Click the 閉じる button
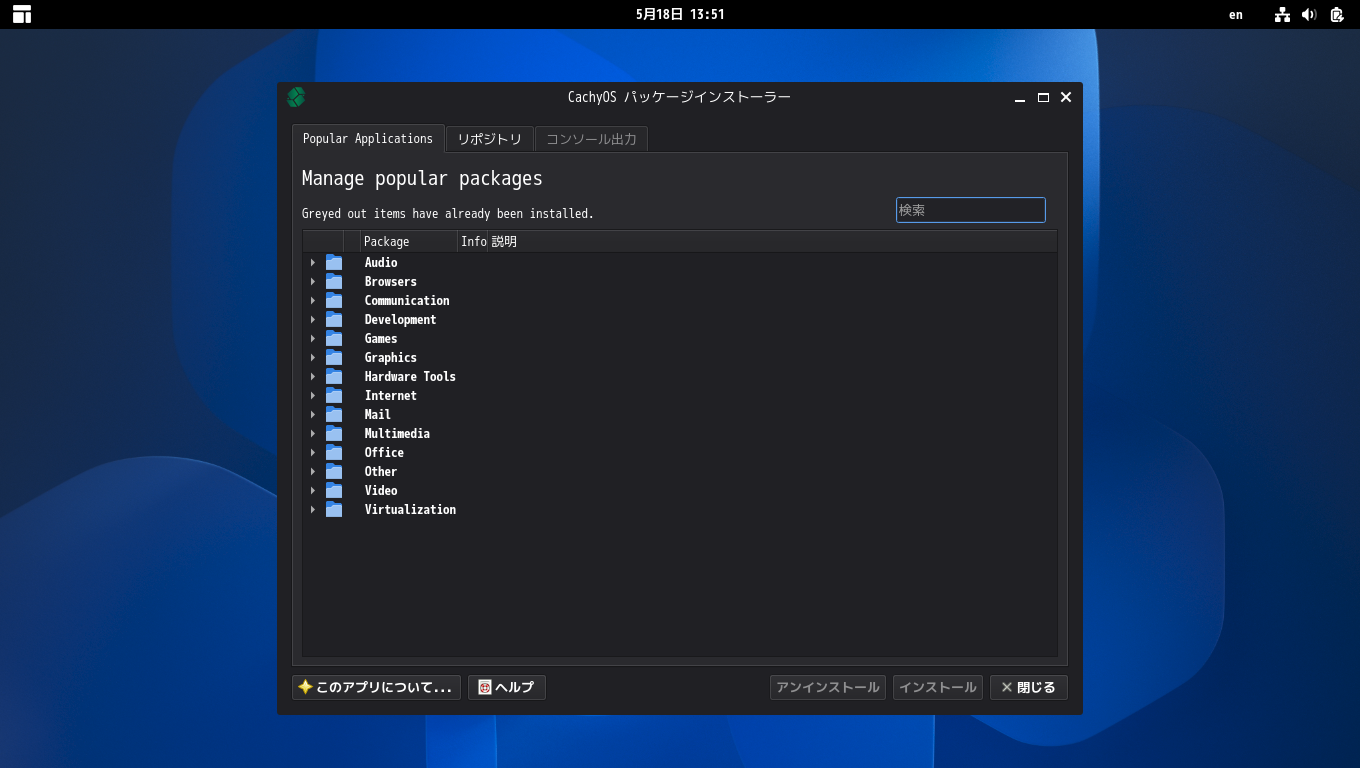 tap(1029, 687)
